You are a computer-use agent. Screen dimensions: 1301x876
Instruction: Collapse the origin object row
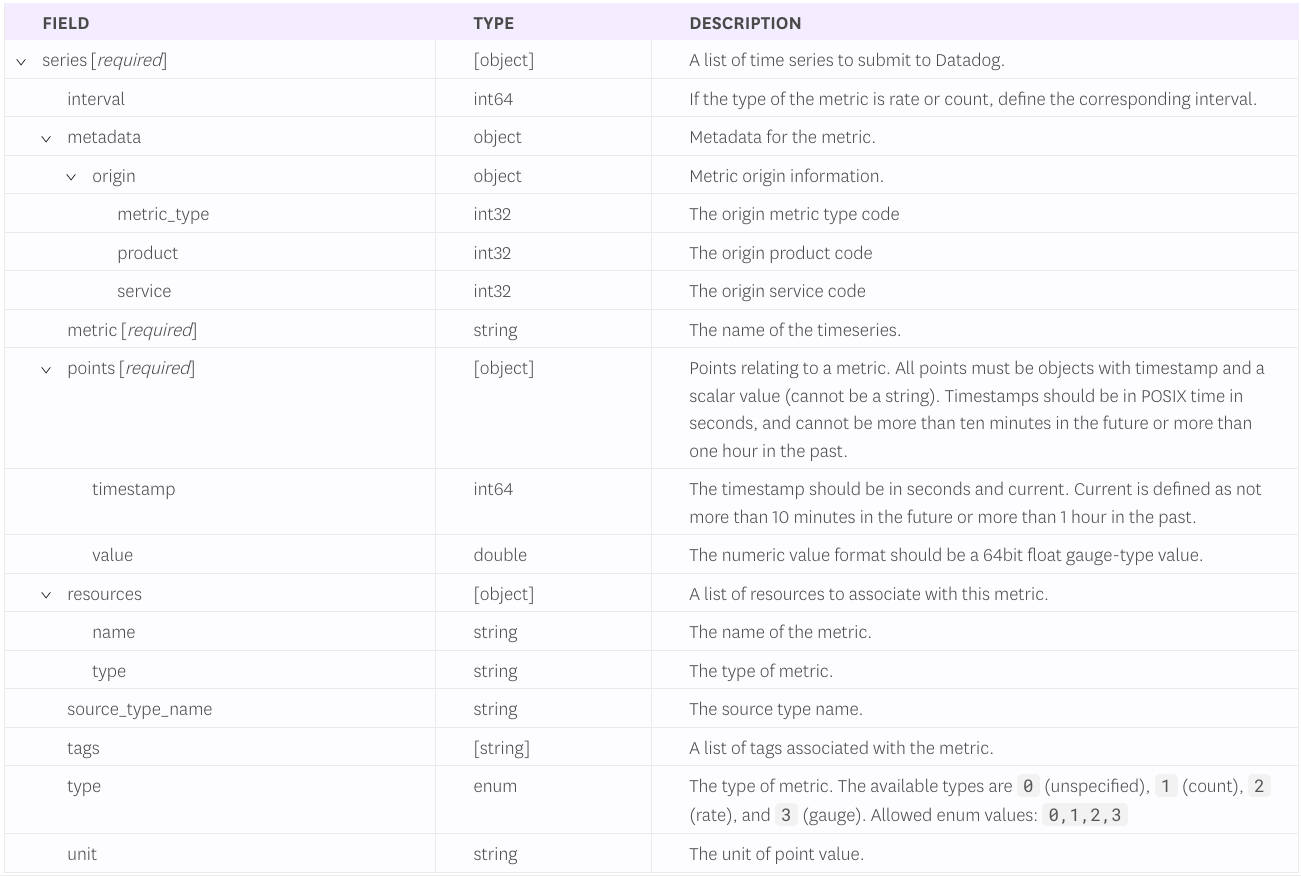point(70,175)
